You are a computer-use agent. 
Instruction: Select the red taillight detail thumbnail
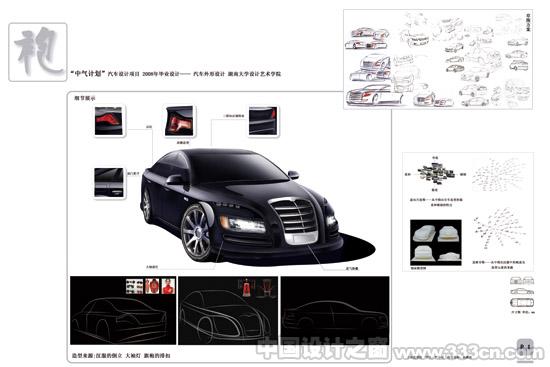tap(109, 121)
